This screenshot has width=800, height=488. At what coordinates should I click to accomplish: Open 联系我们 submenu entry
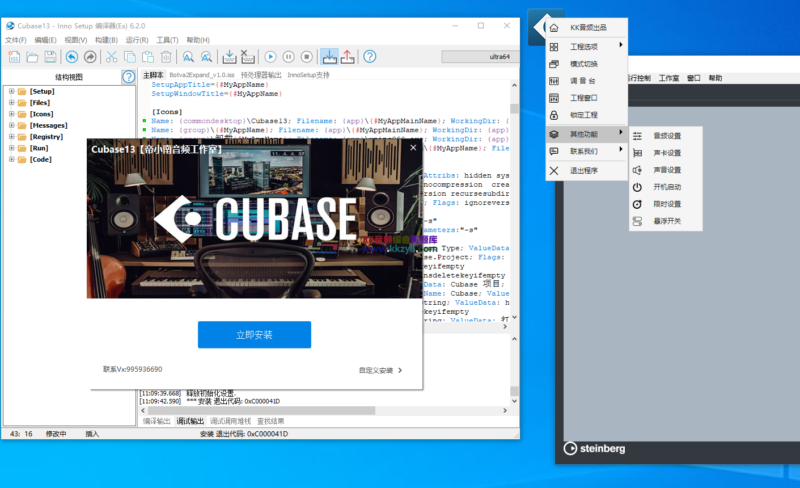point(587,151)
